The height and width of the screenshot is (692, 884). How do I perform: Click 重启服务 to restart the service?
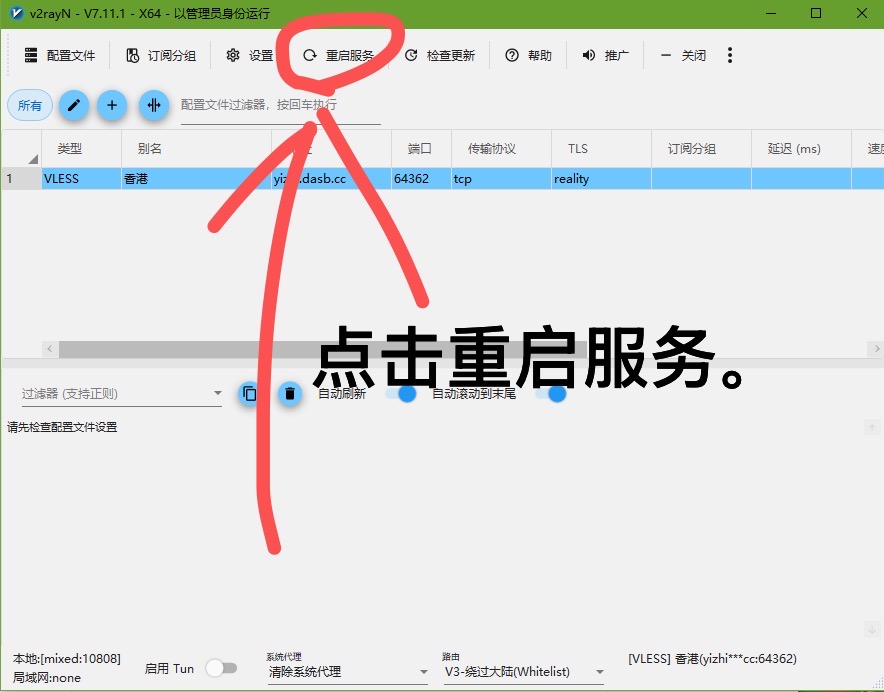click(330, 57)
